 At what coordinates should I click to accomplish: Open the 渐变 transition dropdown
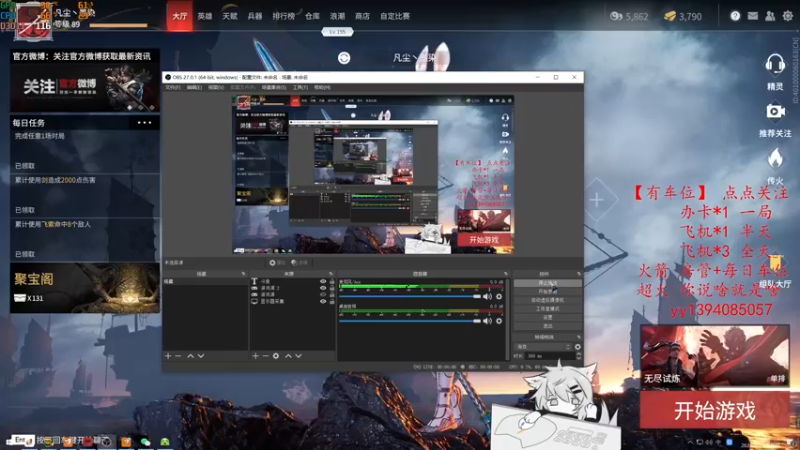[543, 346]
